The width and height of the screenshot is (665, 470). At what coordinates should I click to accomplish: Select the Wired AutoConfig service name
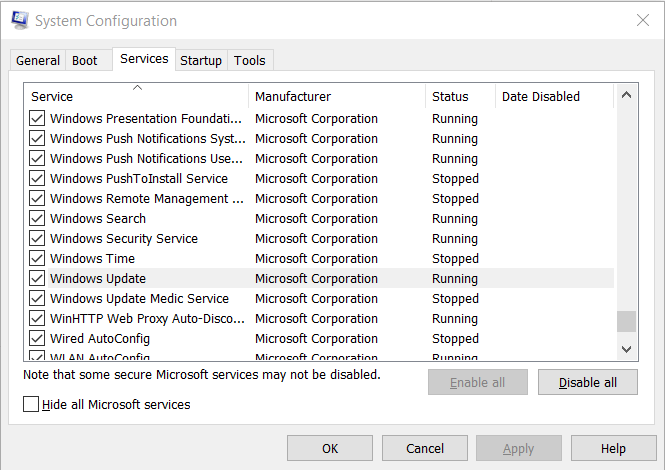click(100, 339)
